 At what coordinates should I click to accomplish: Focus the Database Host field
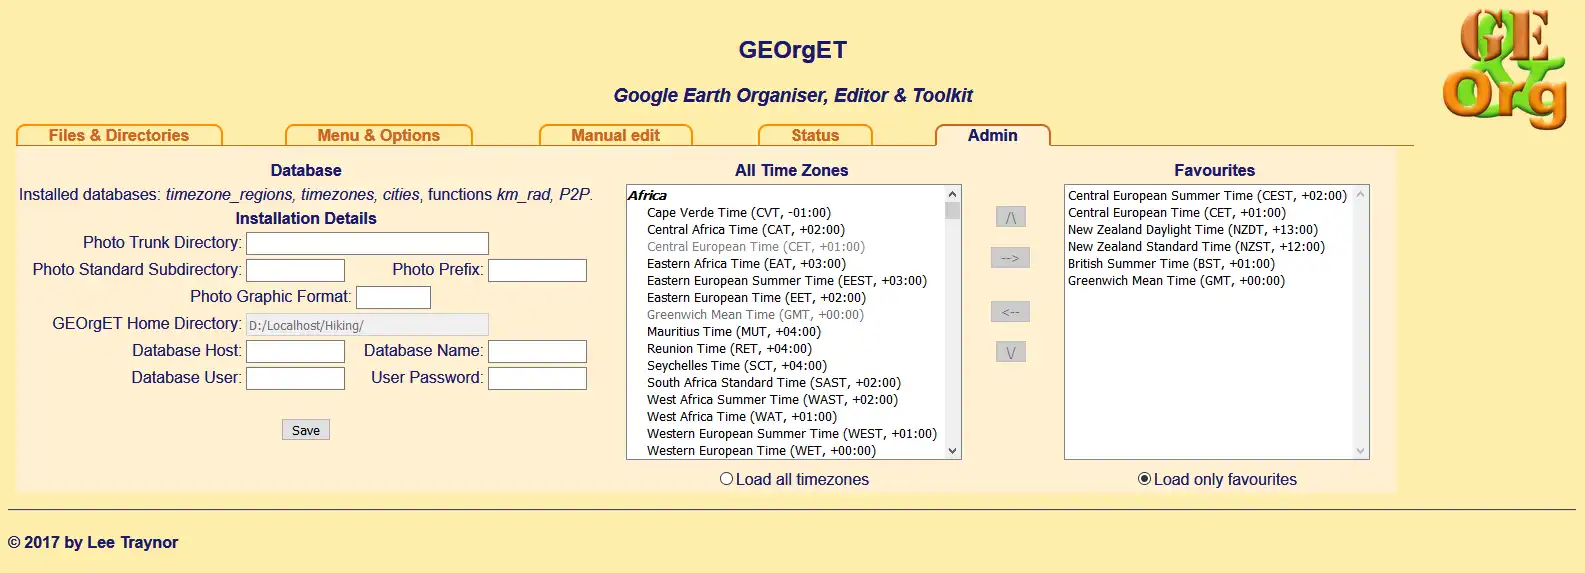[x=295, y=351]
